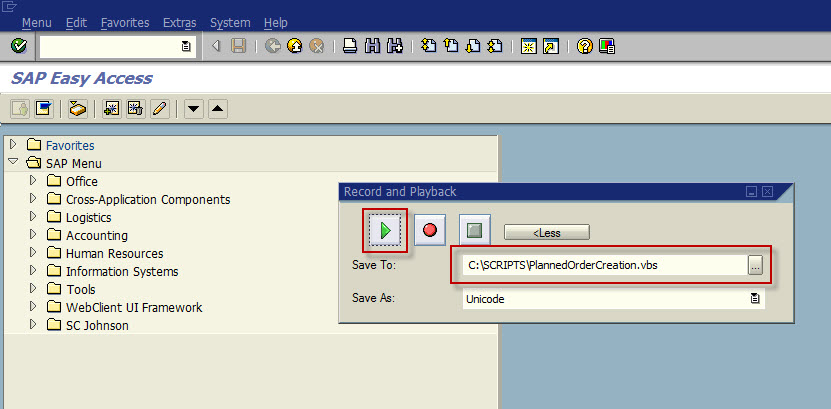This screenshot has width=831, height=409.
Task: Click the window menu icon in title bar
Action: tap(10, 7)
